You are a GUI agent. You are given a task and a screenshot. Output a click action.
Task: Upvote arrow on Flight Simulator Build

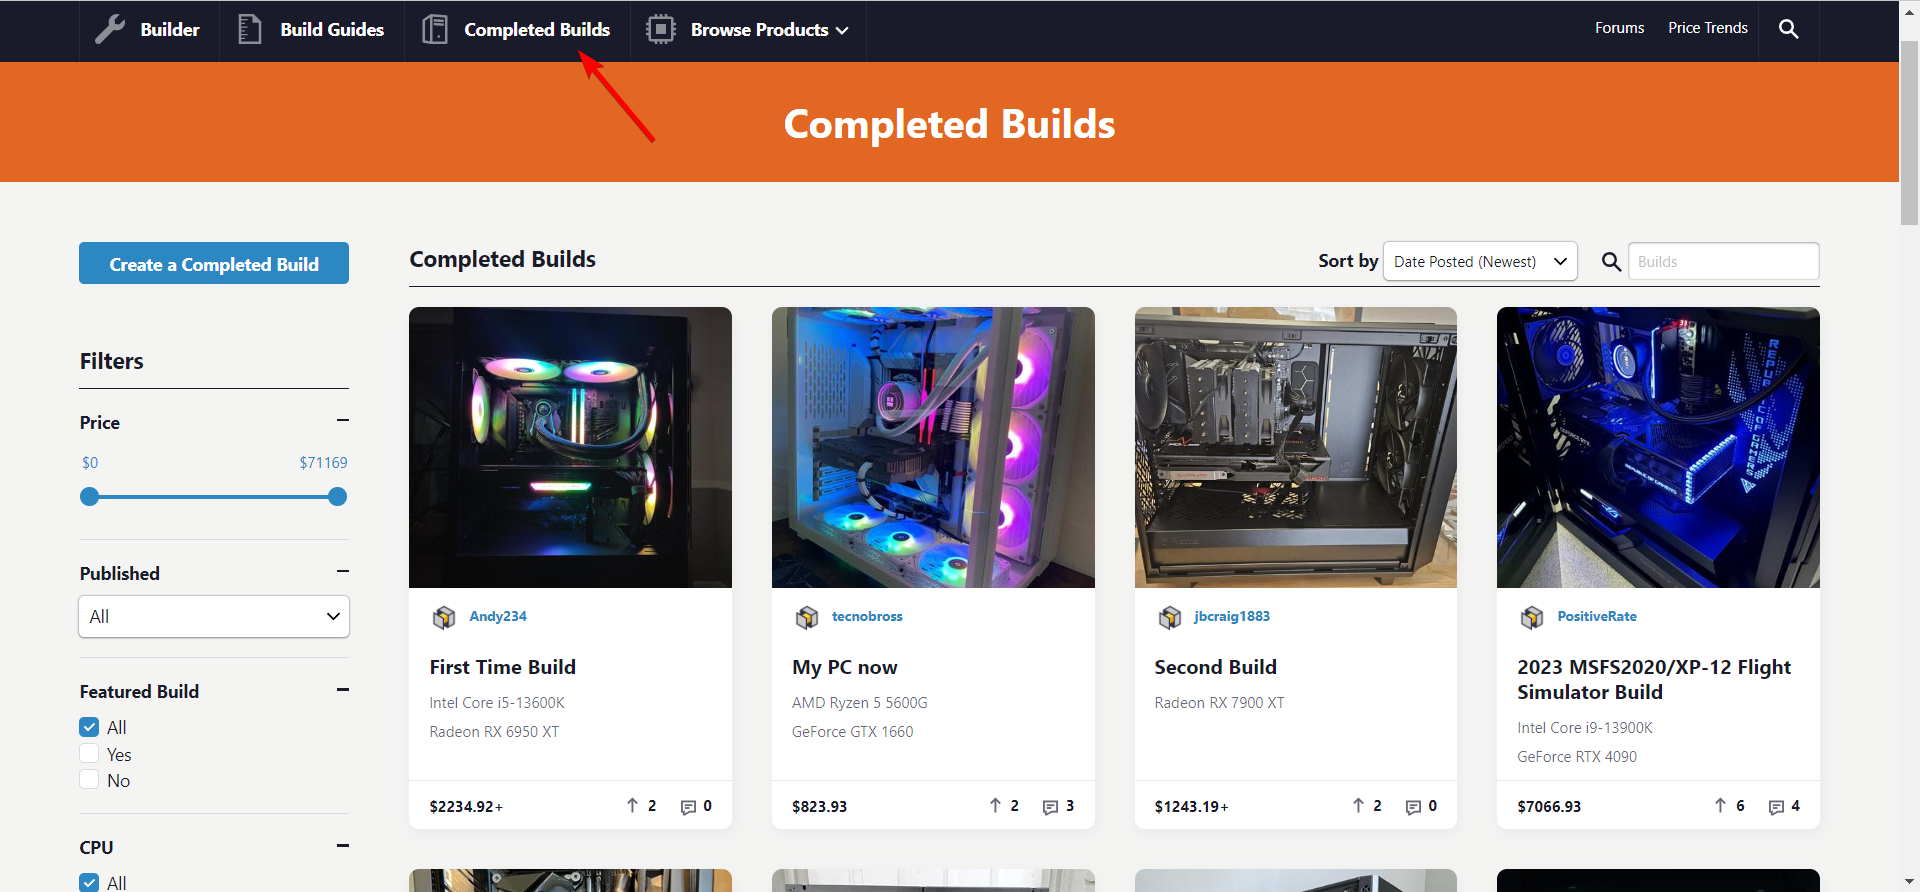(1720, 806)
